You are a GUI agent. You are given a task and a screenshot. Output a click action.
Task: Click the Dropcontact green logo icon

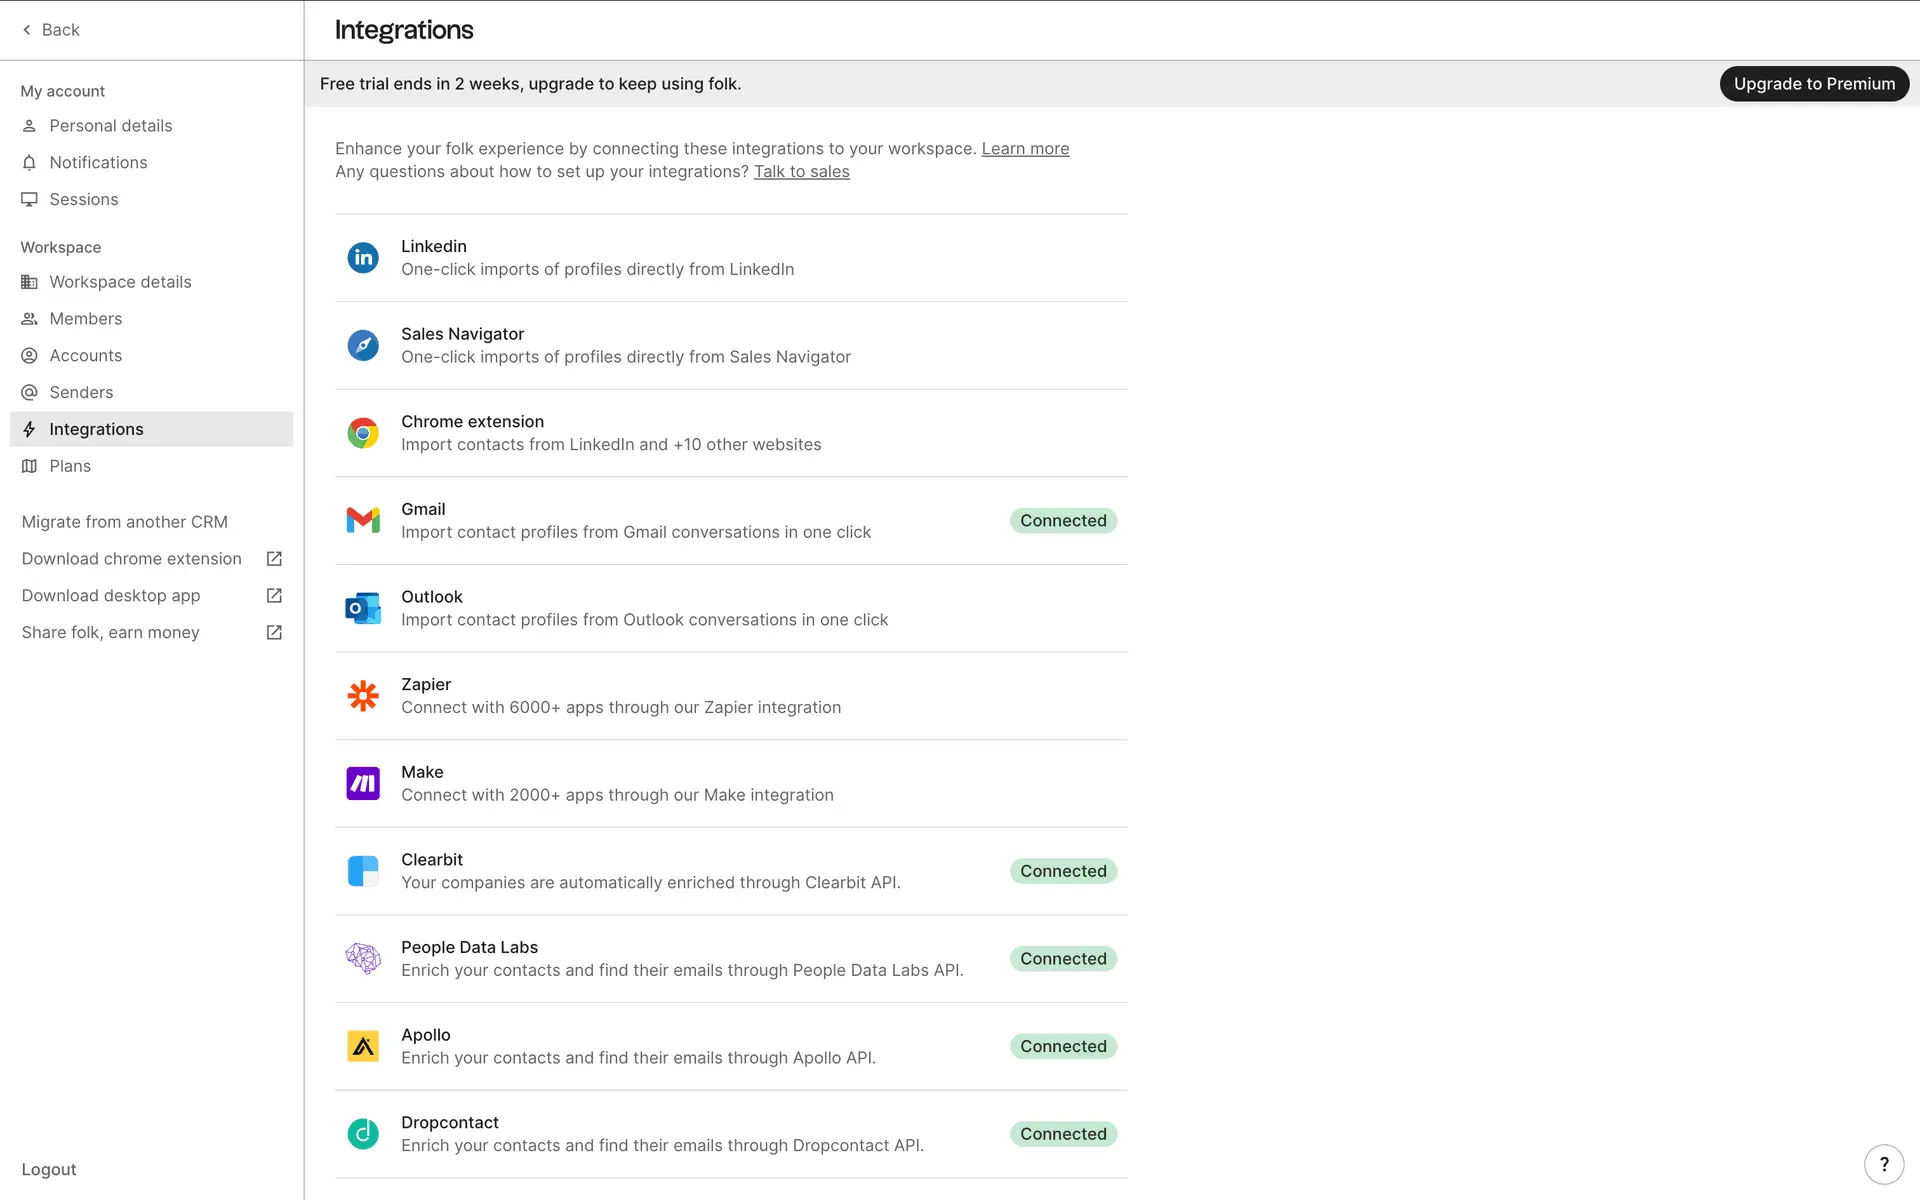[x=363, y=1134]
